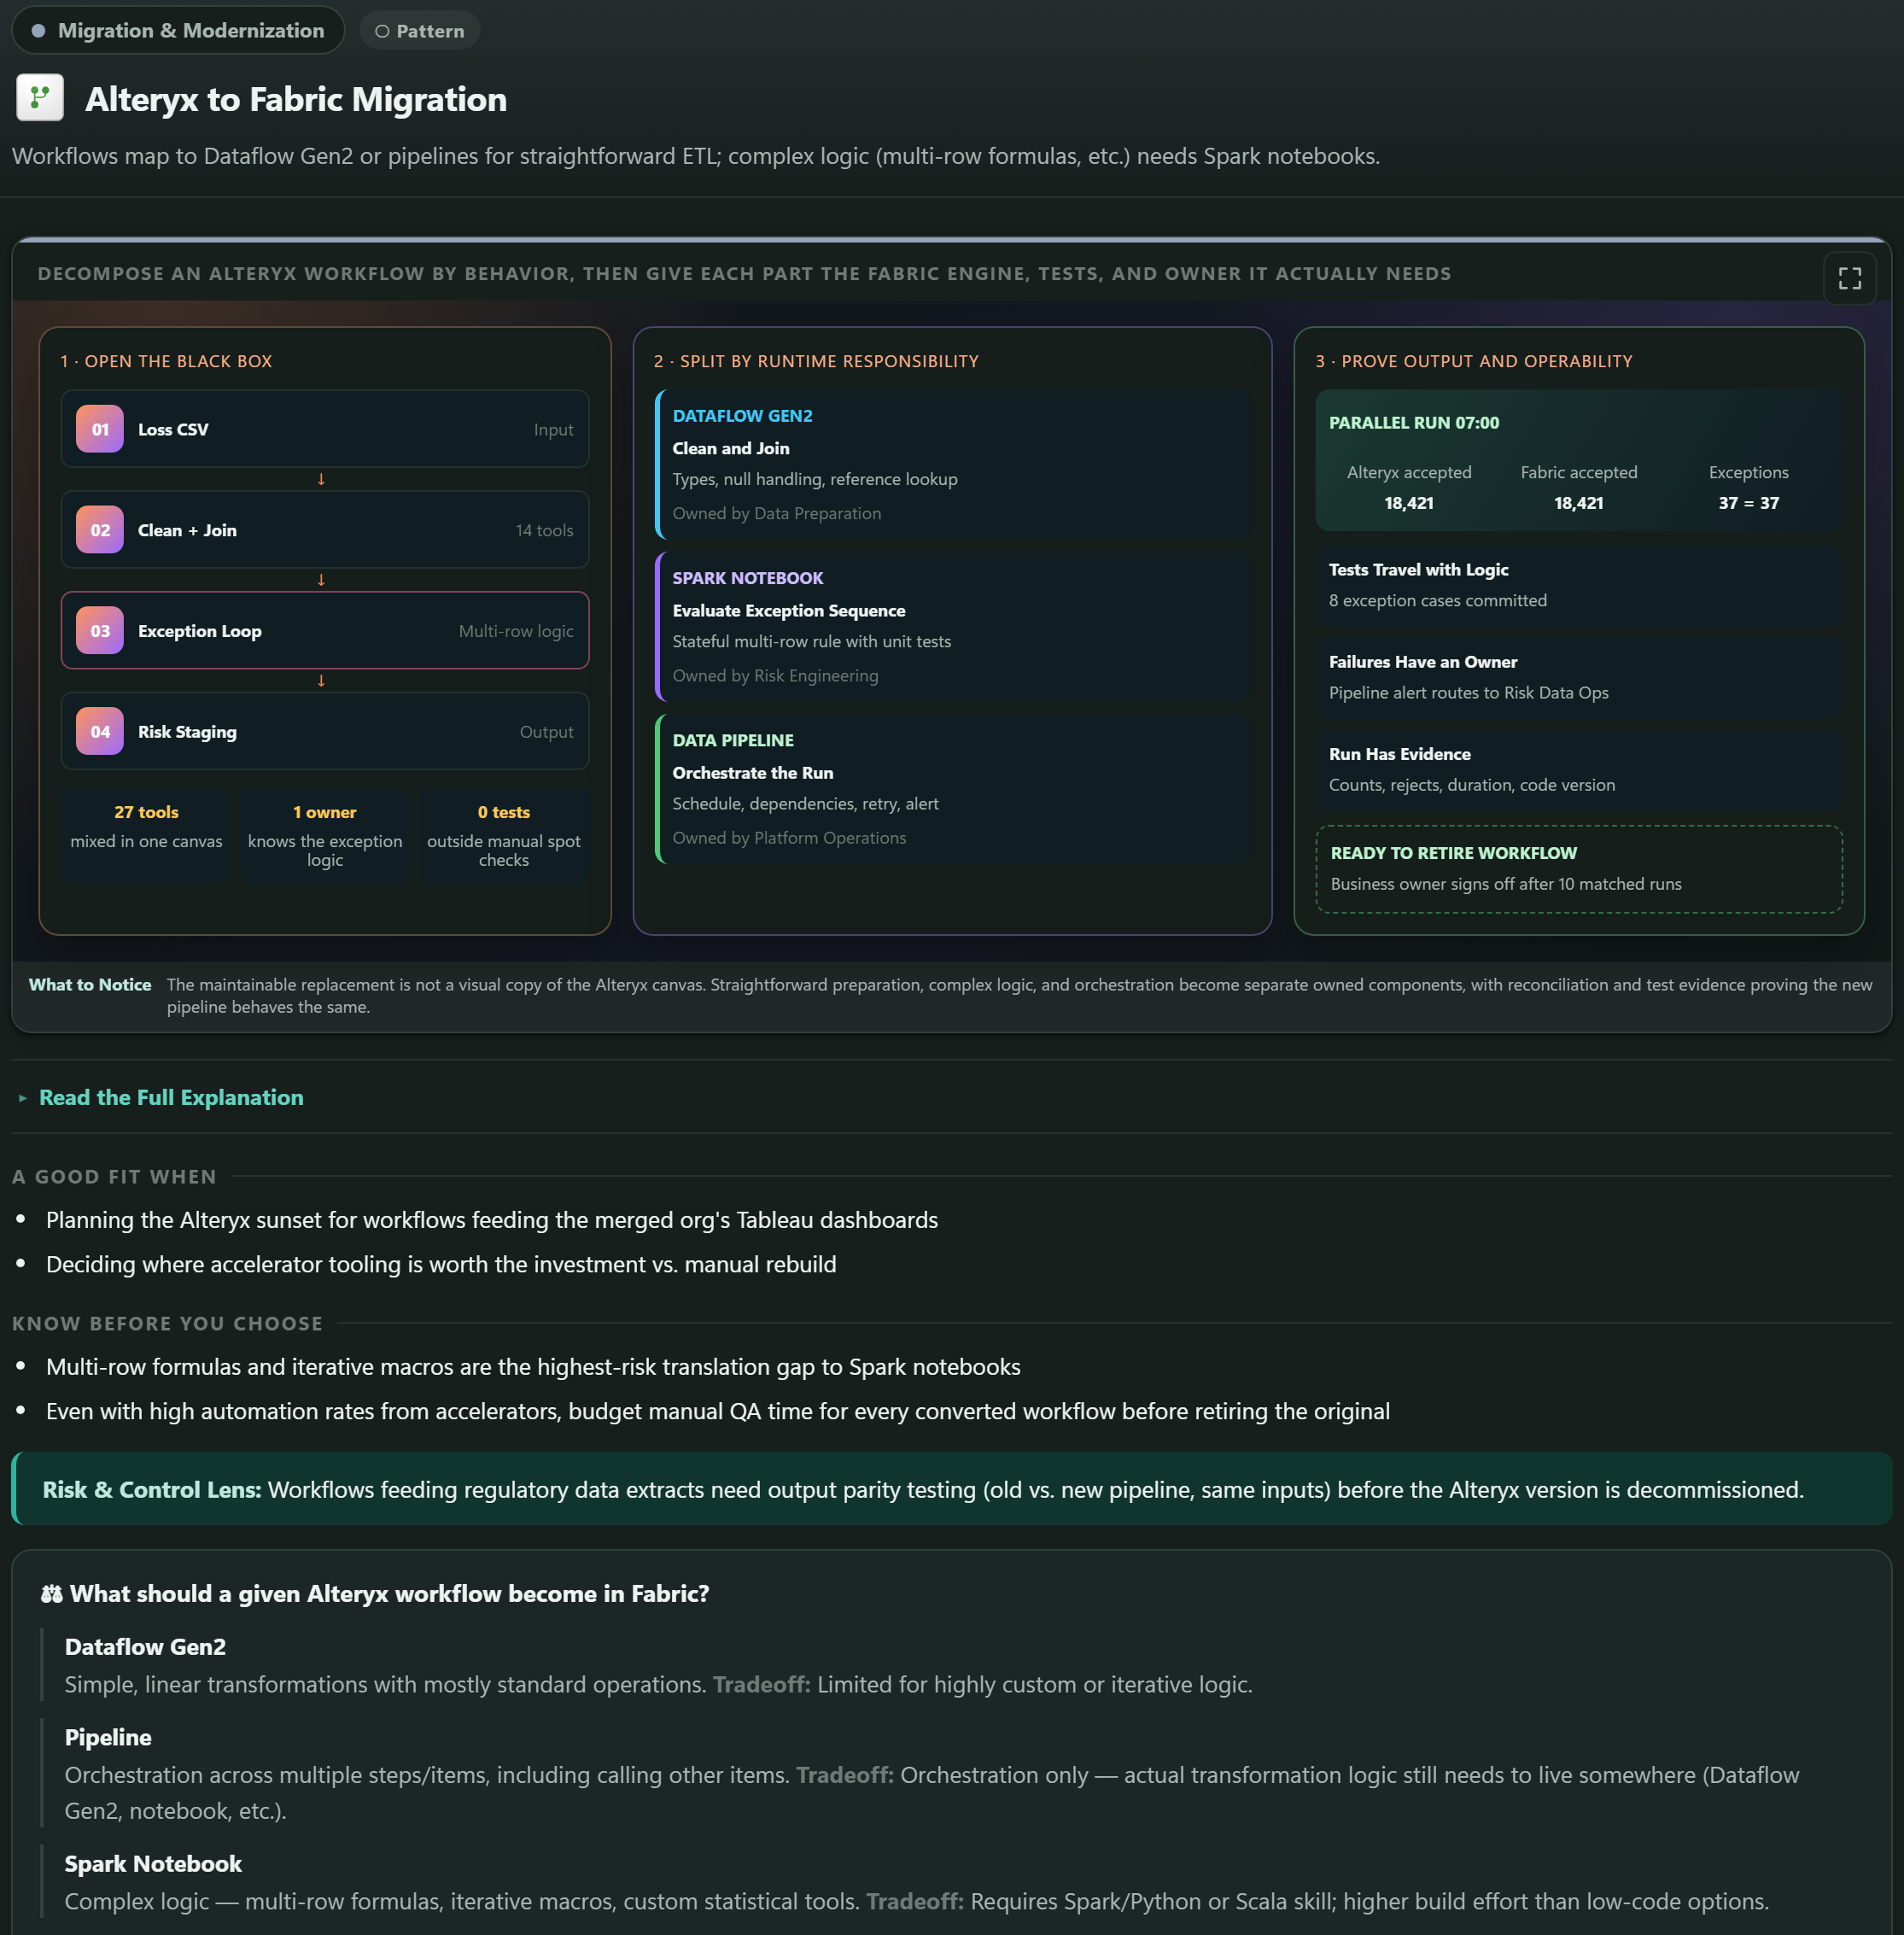Screen dimensions: 1904x1935
Task: Click the 14 tools label
Action: [544, 530]
